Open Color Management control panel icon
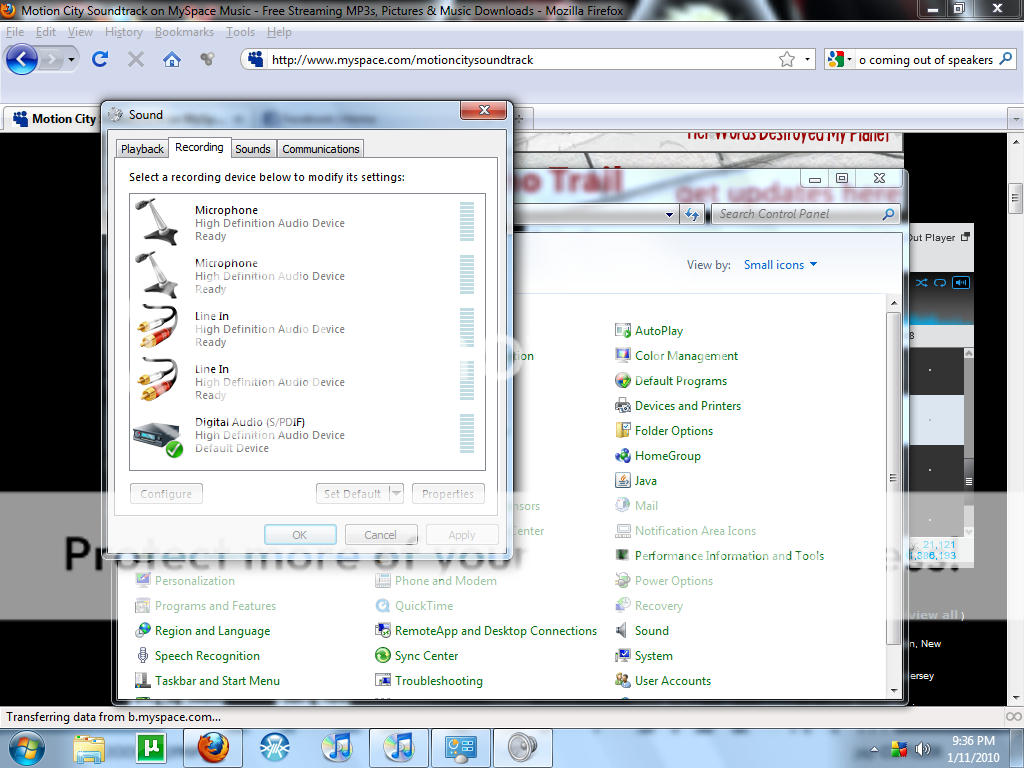 click(x=685, y=356)
